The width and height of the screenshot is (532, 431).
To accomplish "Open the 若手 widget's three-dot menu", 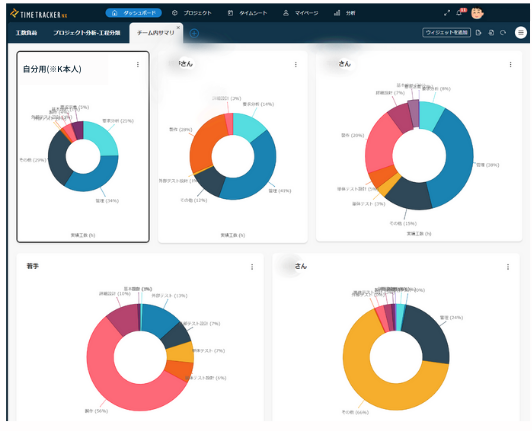I will pos(252,267).
